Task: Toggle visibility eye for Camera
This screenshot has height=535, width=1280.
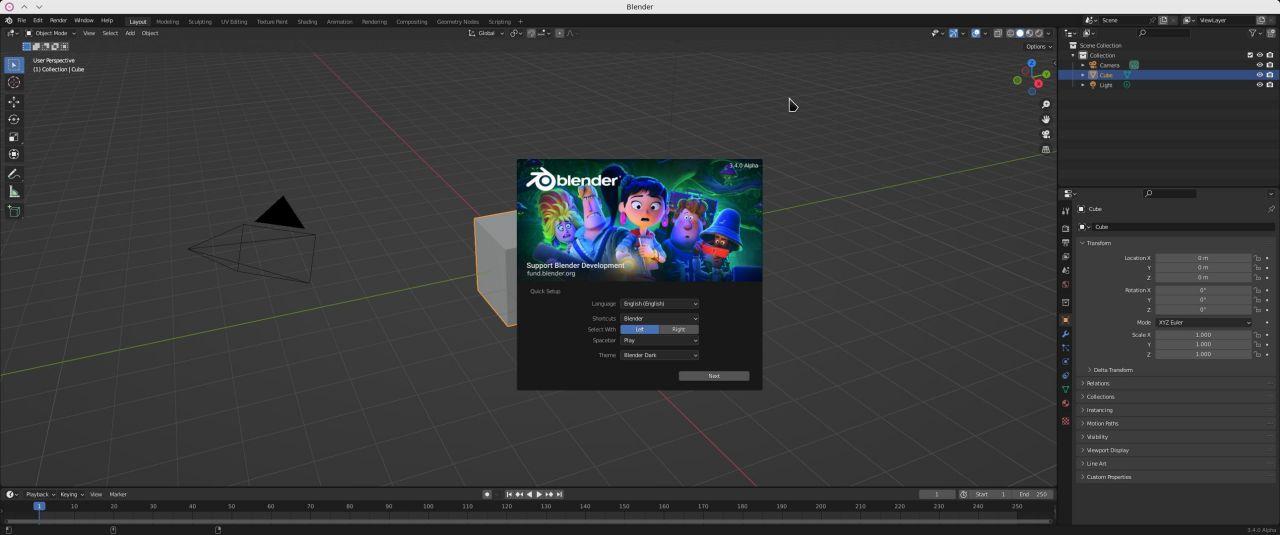Action: tap(1259, 65)
